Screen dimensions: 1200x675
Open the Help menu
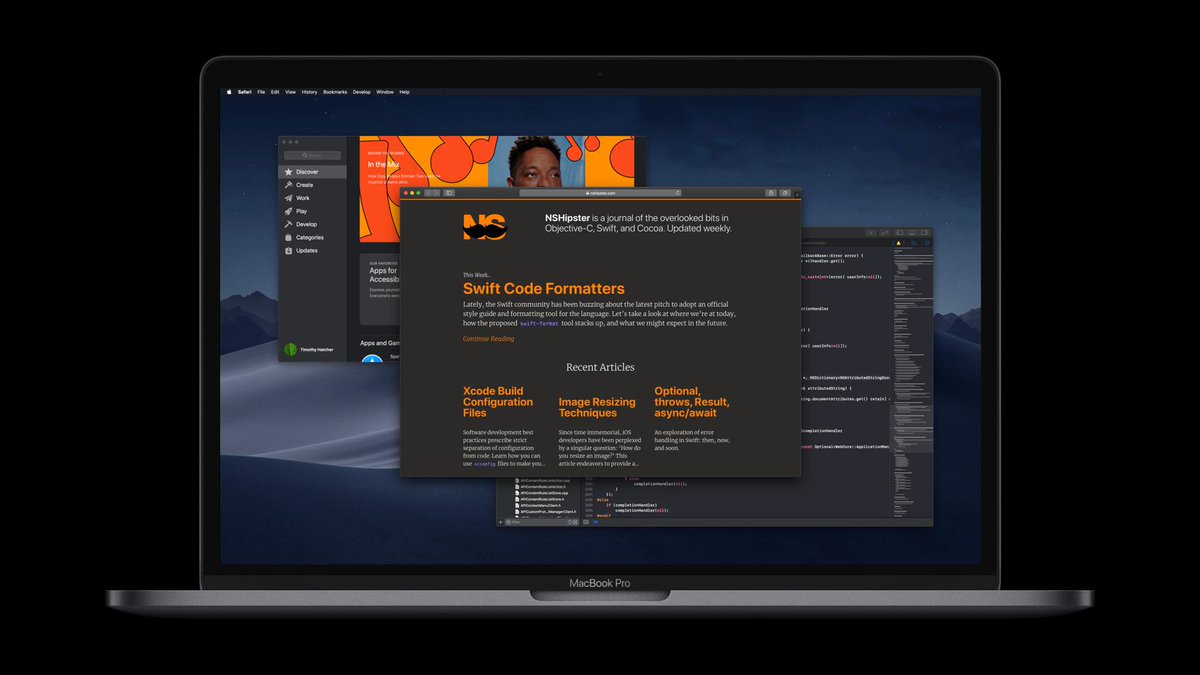[x=405, y=92]
